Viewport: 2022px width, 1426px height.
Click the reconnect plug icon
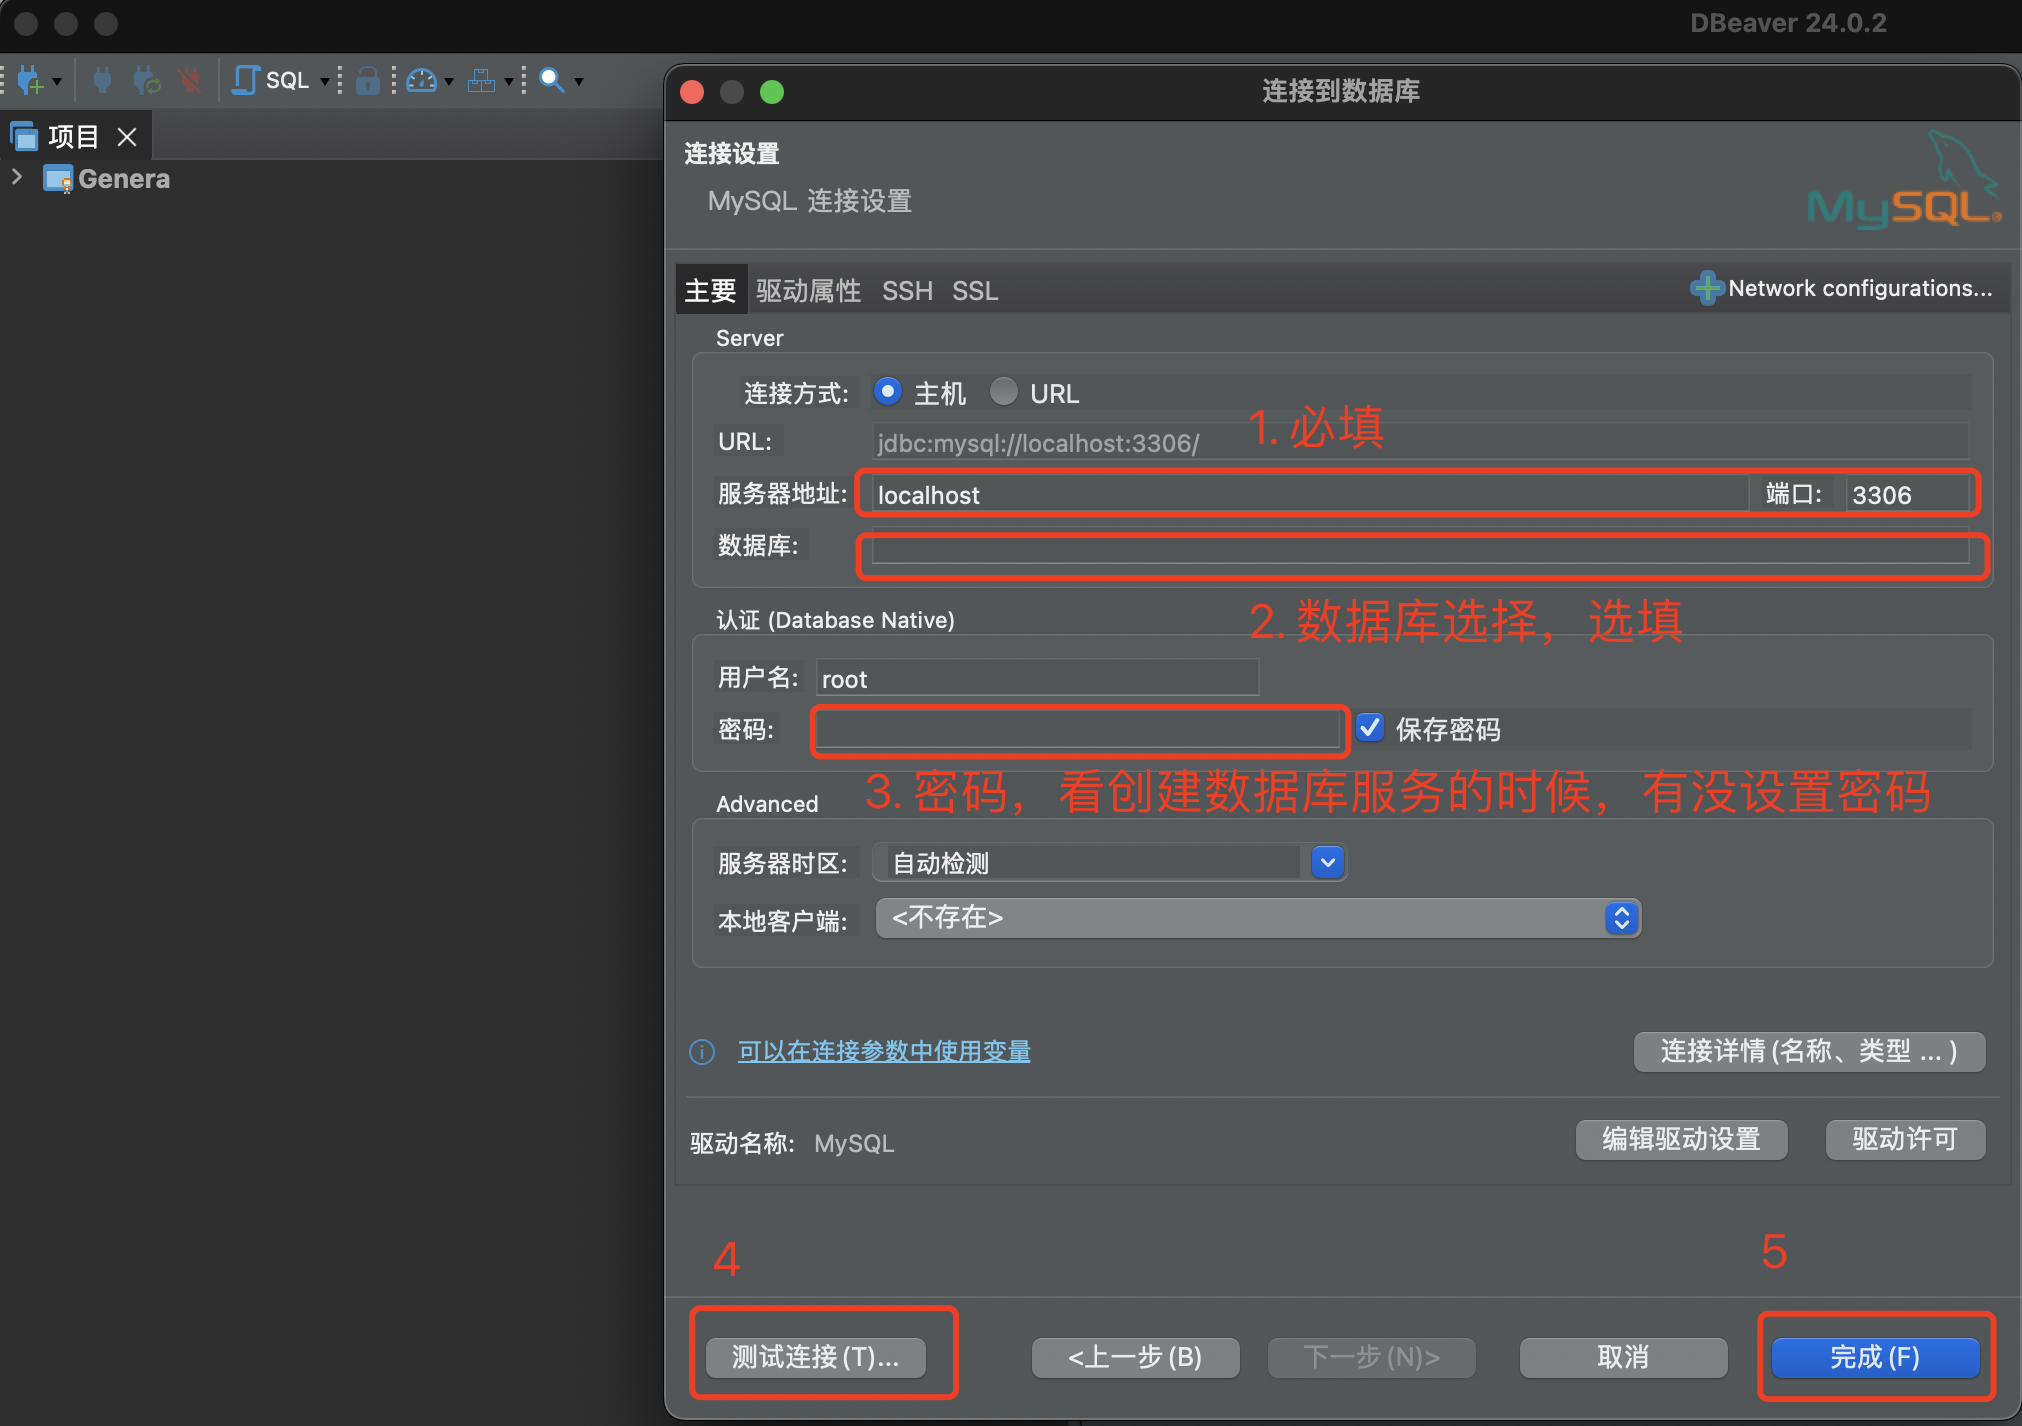[147, 80]
